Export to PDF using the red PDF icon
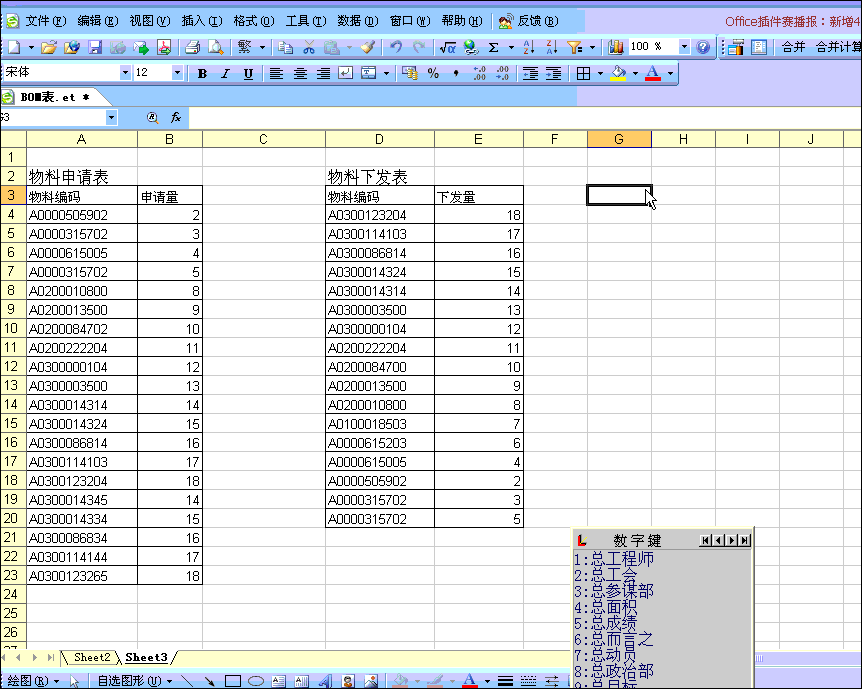This screenshot has width=862, height=689. click(x=164, y=48)
